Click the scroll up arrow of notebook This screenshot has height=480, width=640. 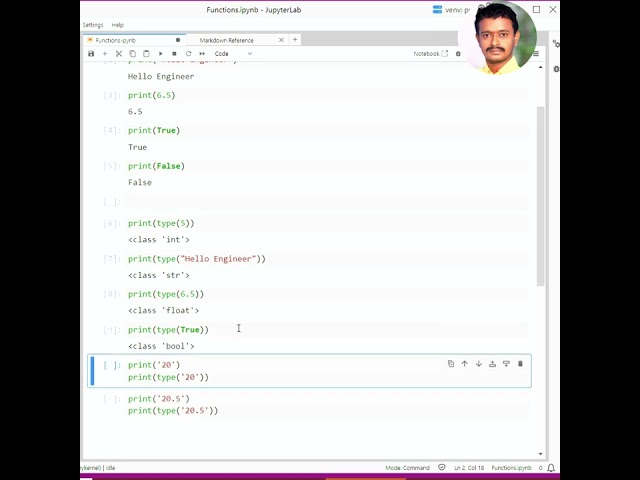coord(541,67)
